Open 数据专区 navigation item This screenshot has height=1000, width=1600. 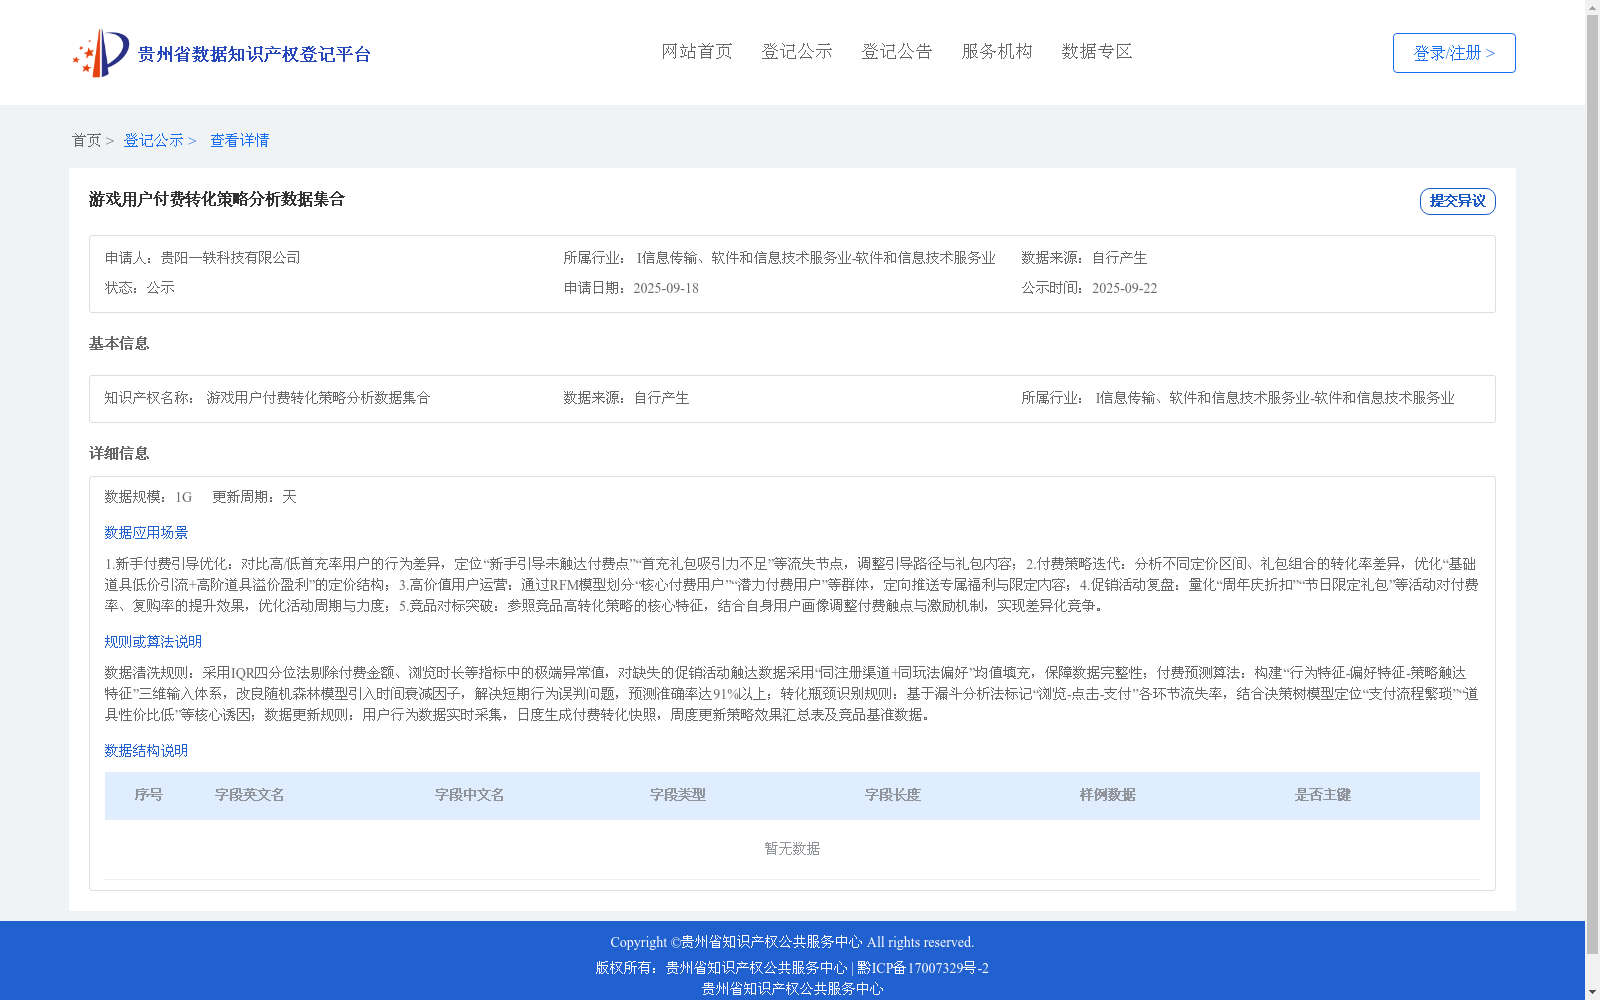coord(1097,51)
